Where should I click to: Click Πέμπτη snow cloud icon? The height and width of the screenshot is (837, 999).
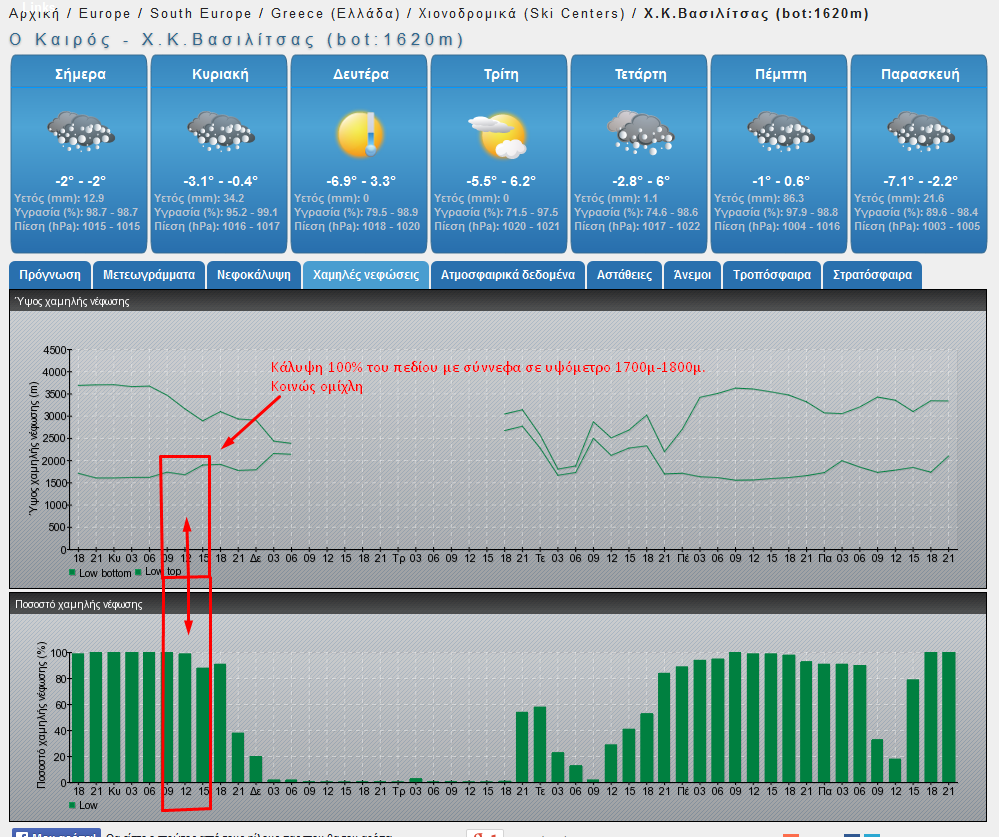780,131
